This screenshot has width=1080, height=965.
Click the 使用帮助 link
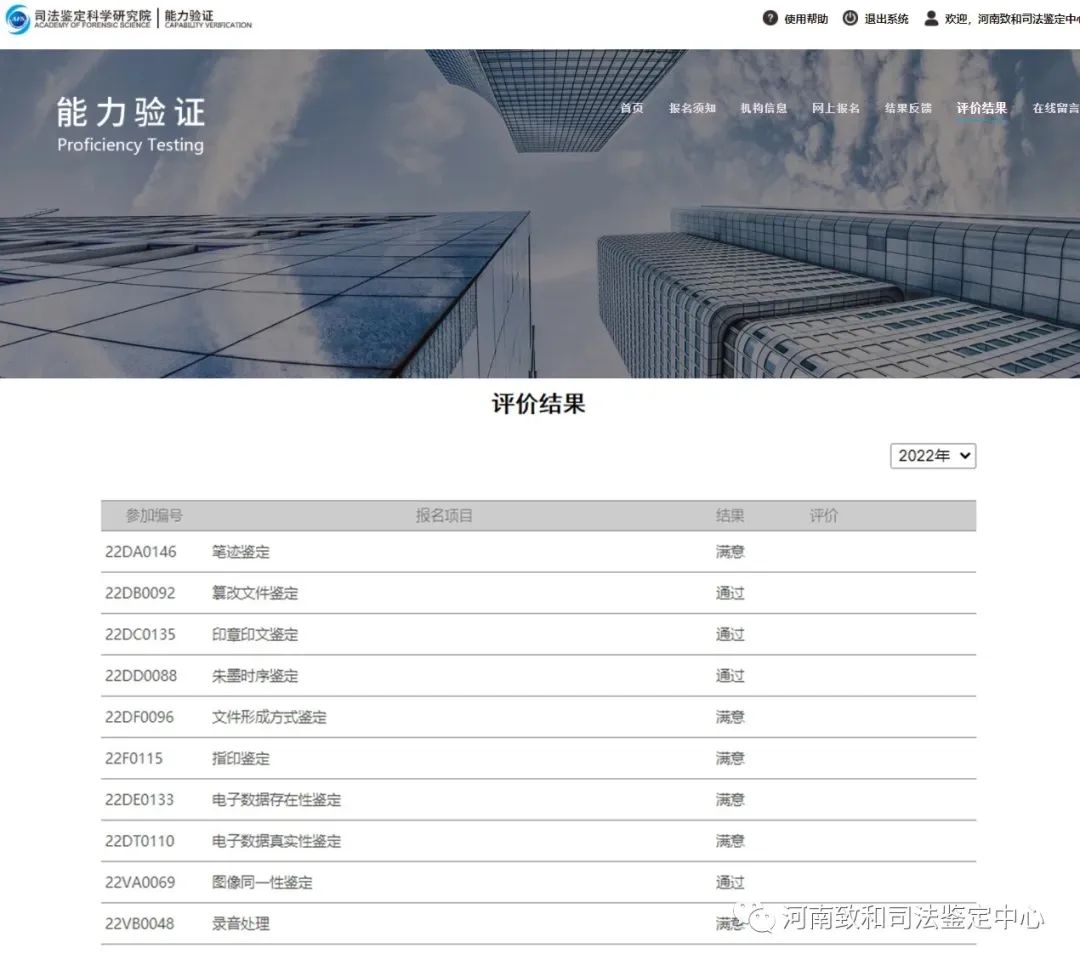point(806,19)
